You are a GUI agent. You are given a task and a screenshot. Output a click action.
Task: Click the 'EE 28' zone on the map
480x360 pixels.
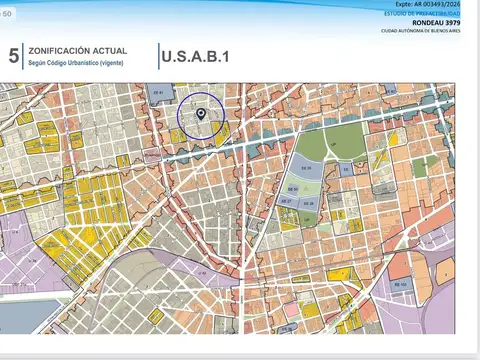coord(309,203)
